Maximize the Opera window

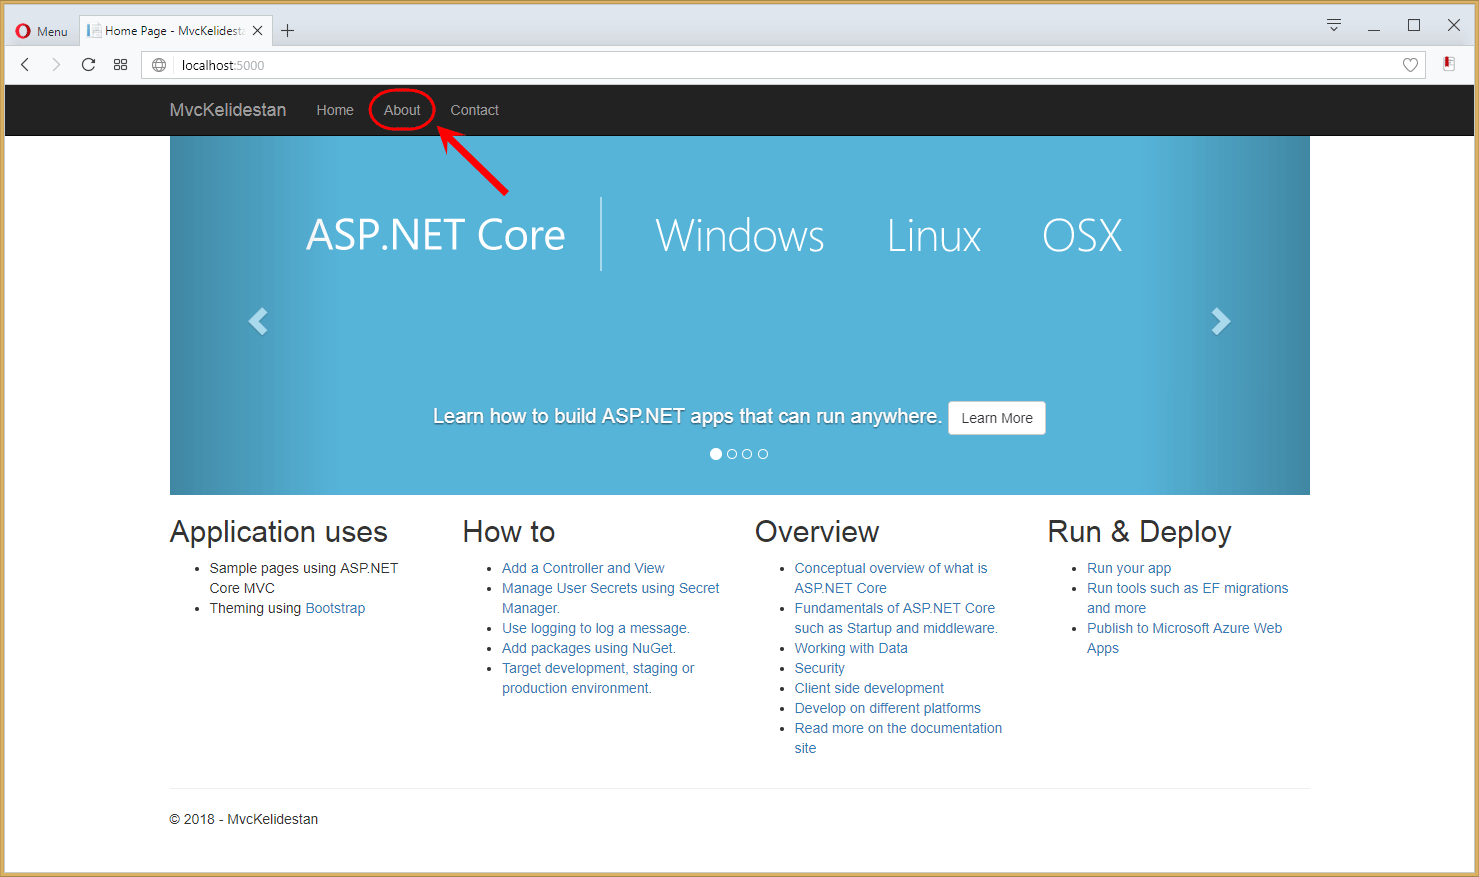[x=1414, y=26]
